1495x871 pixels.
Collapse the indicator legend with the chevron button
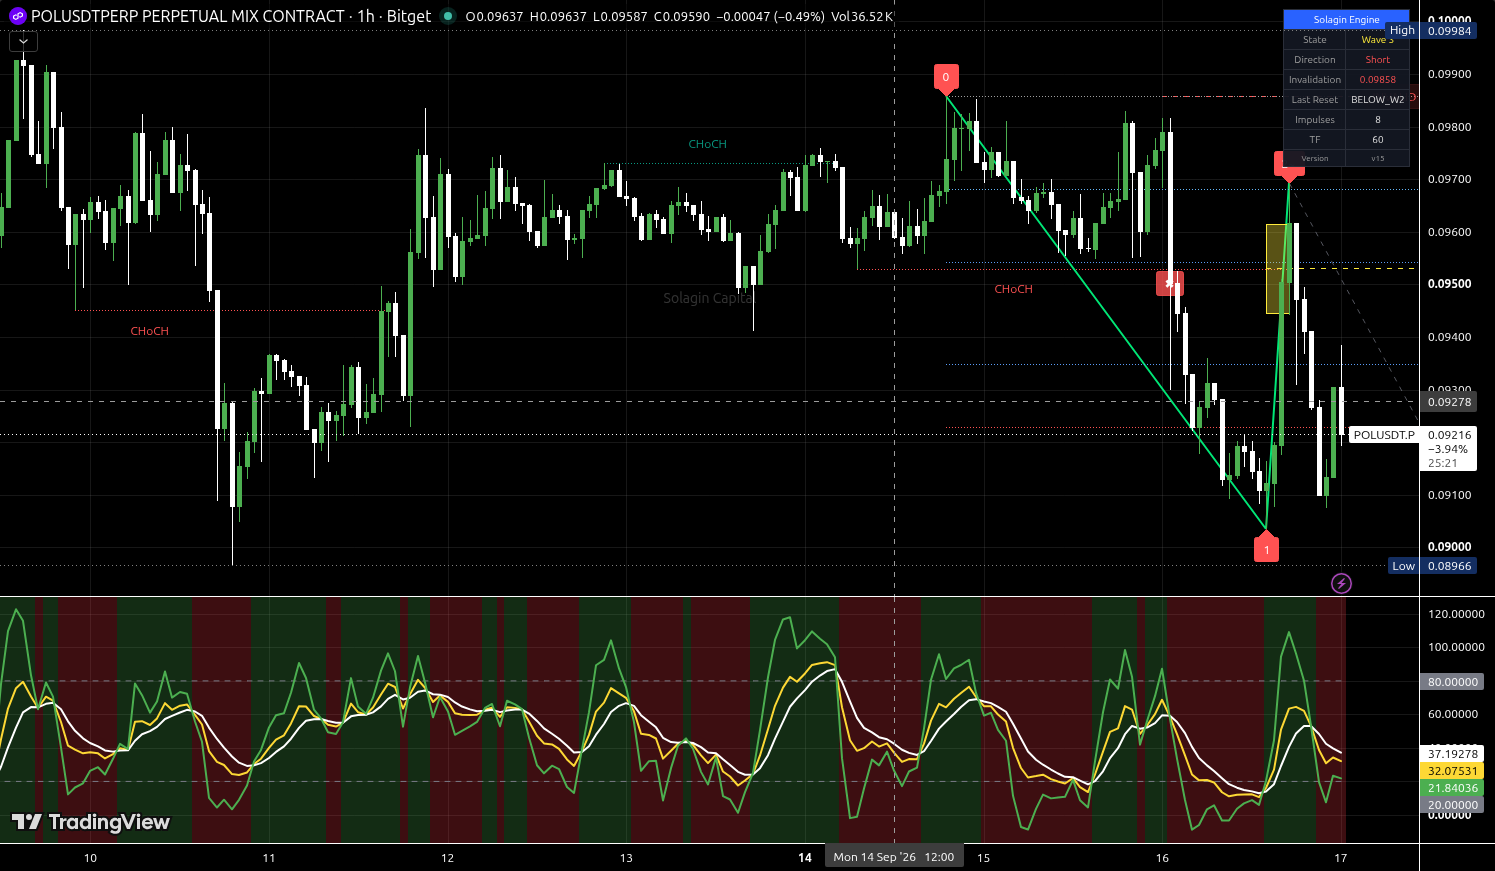[23, 42]
